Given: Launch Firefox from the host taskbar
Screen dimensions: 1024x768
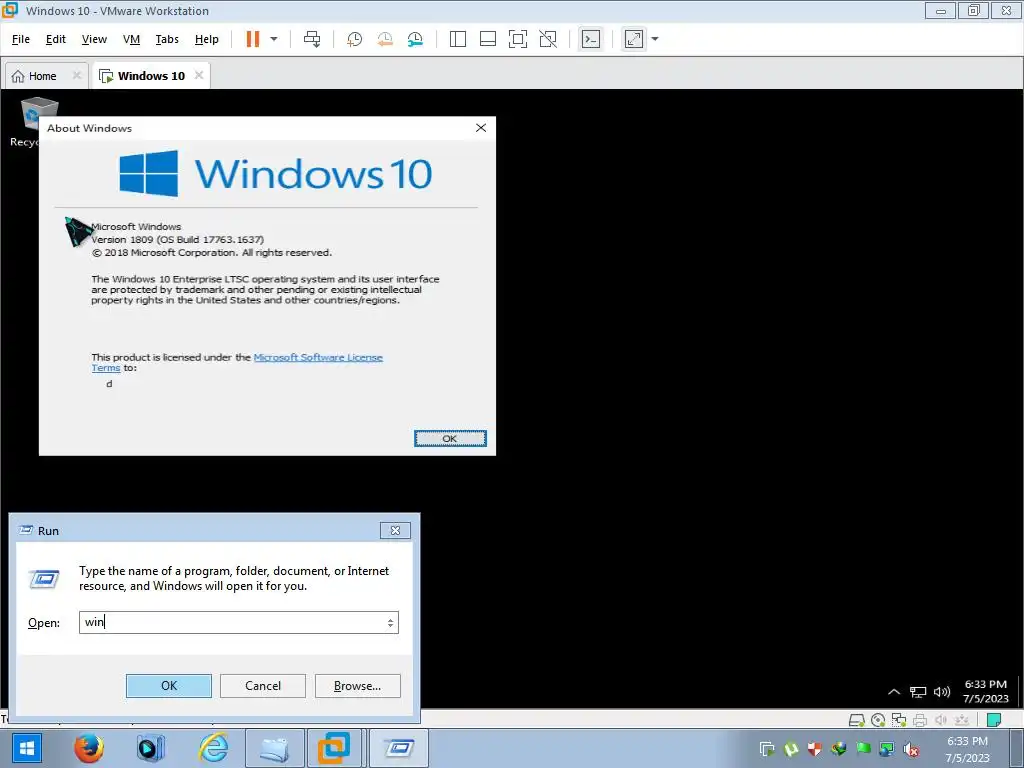Looking at the screenshot, I should coord(89,748).
